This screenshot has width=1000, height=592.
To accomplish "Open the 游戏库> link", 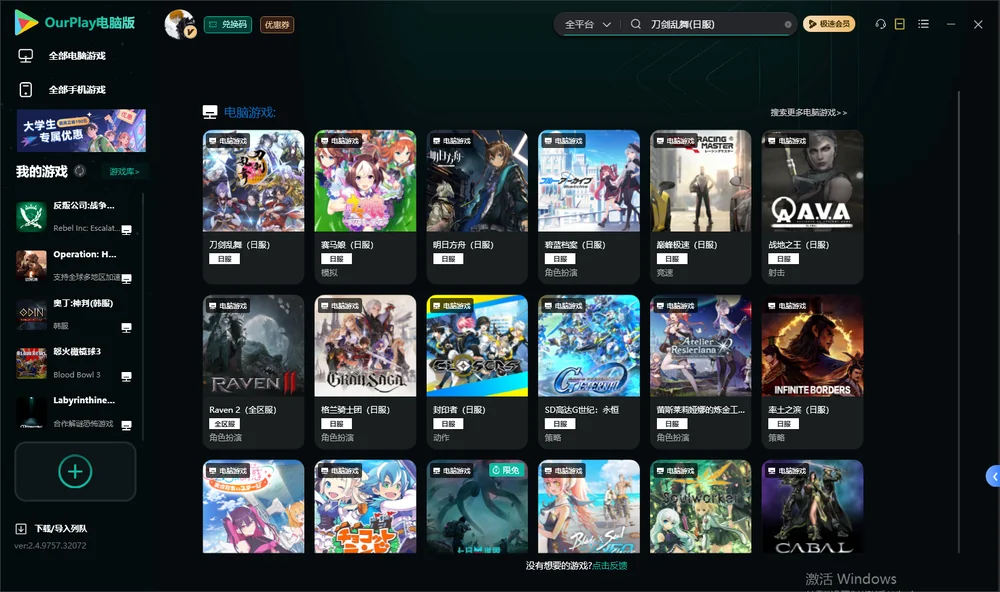I will point(124,172).
